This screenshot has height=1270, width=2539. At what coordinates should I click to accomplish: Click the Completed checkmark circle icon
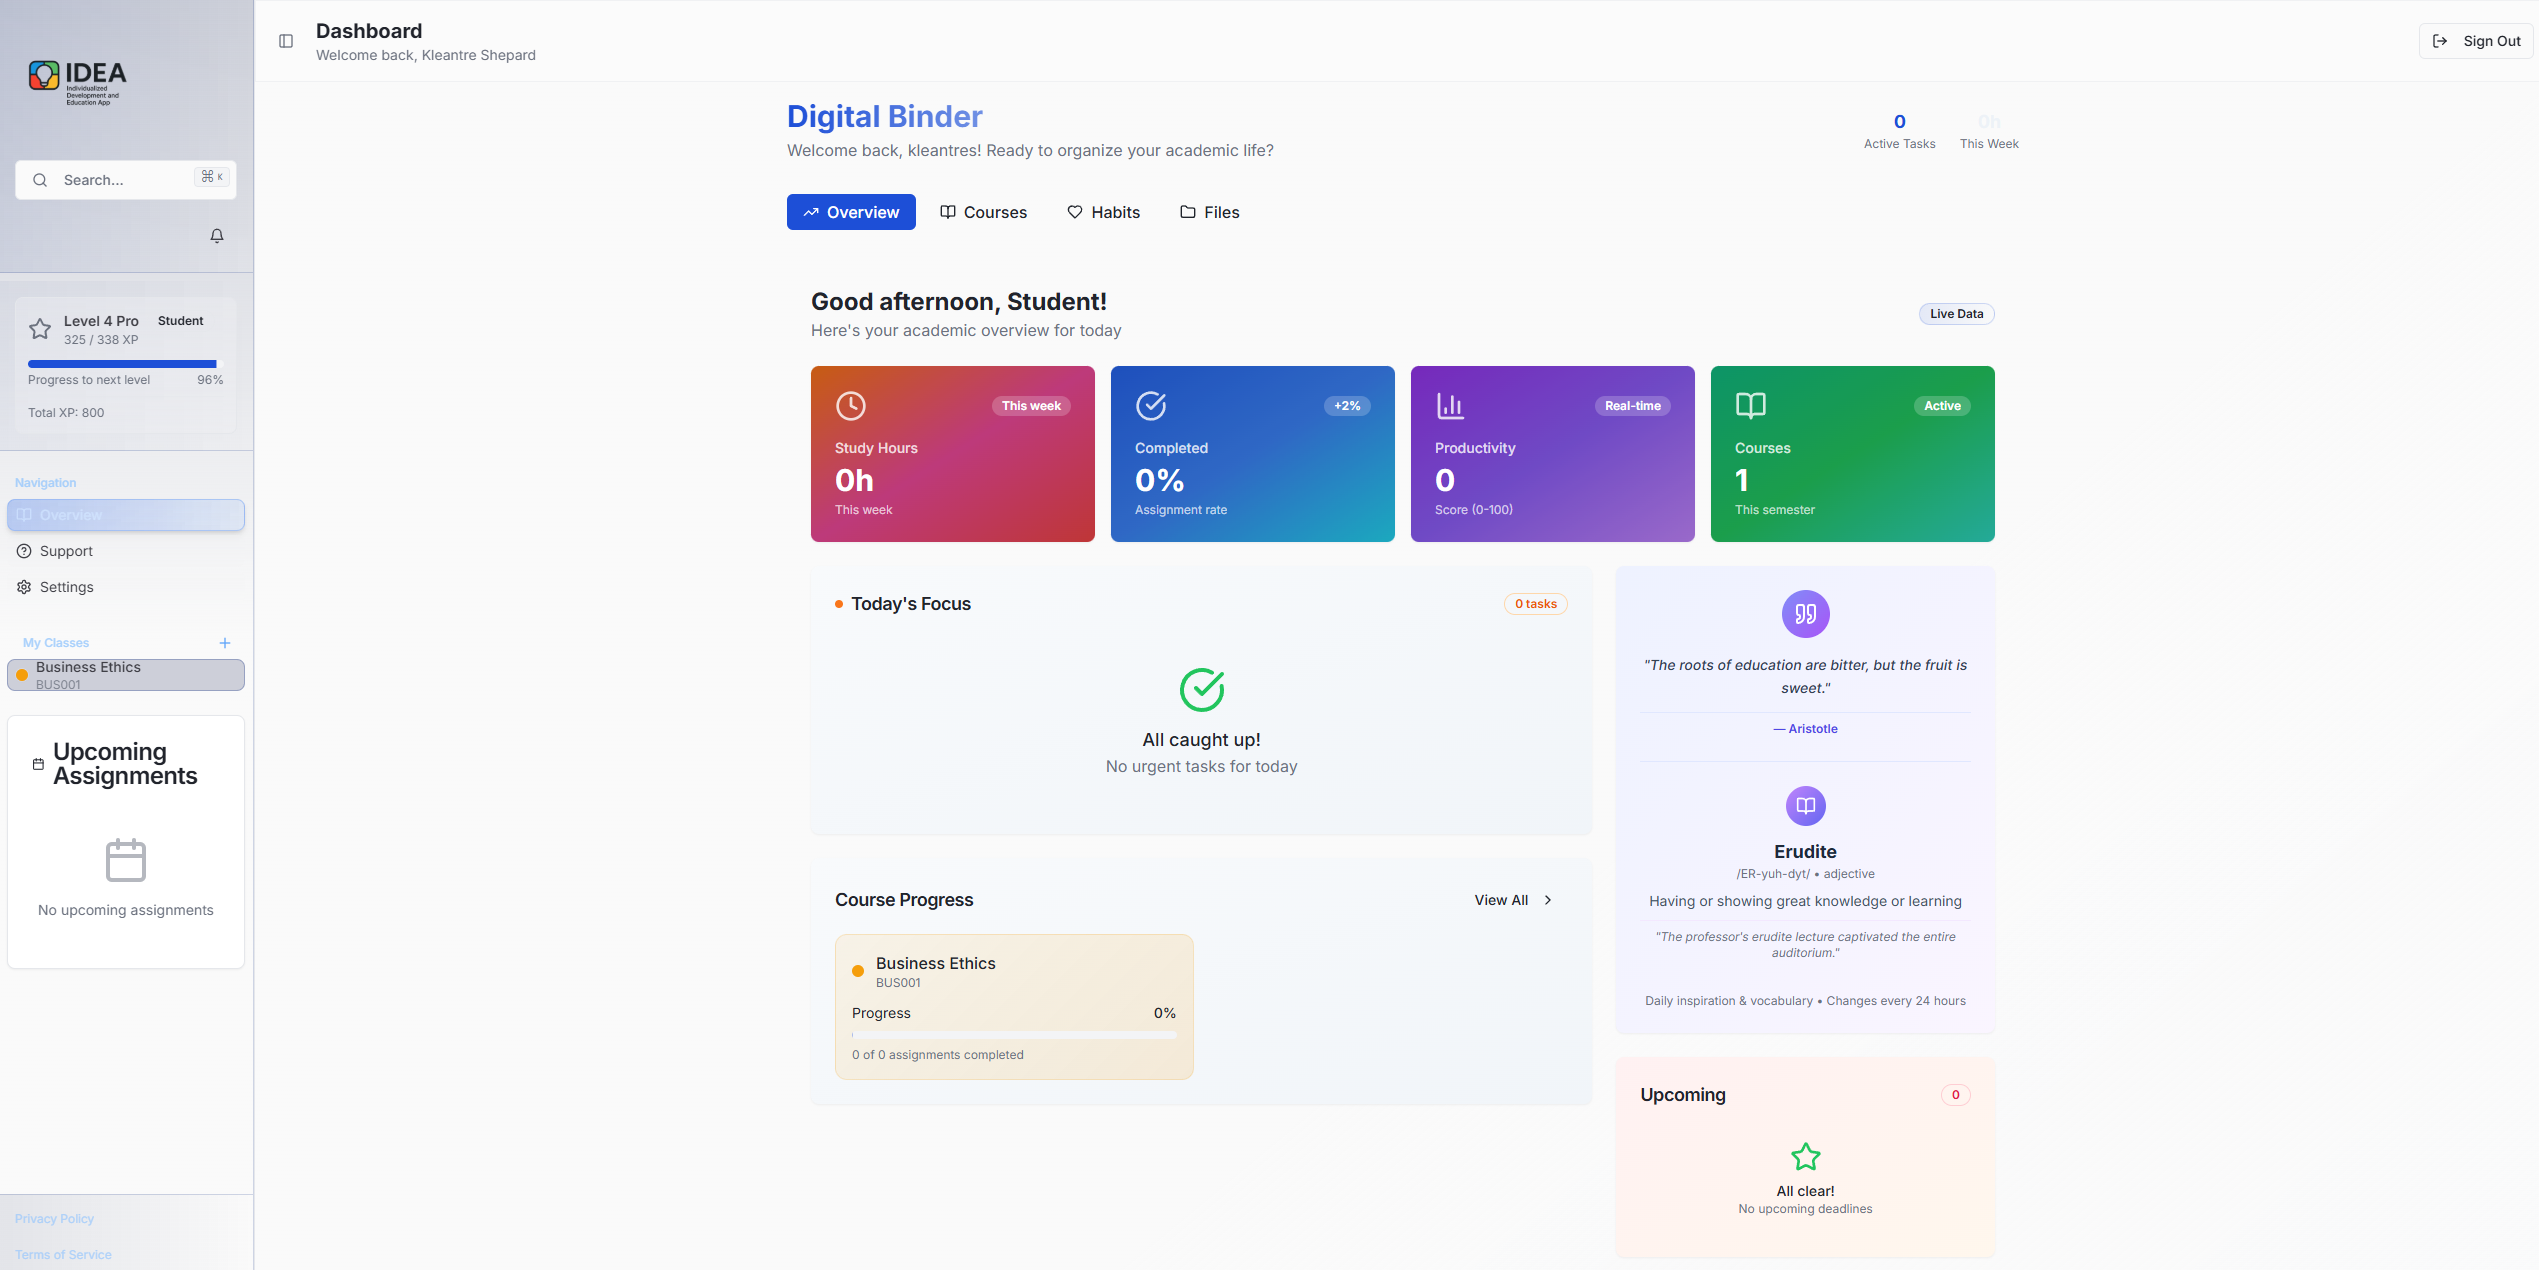click(x=1151, y=406)
